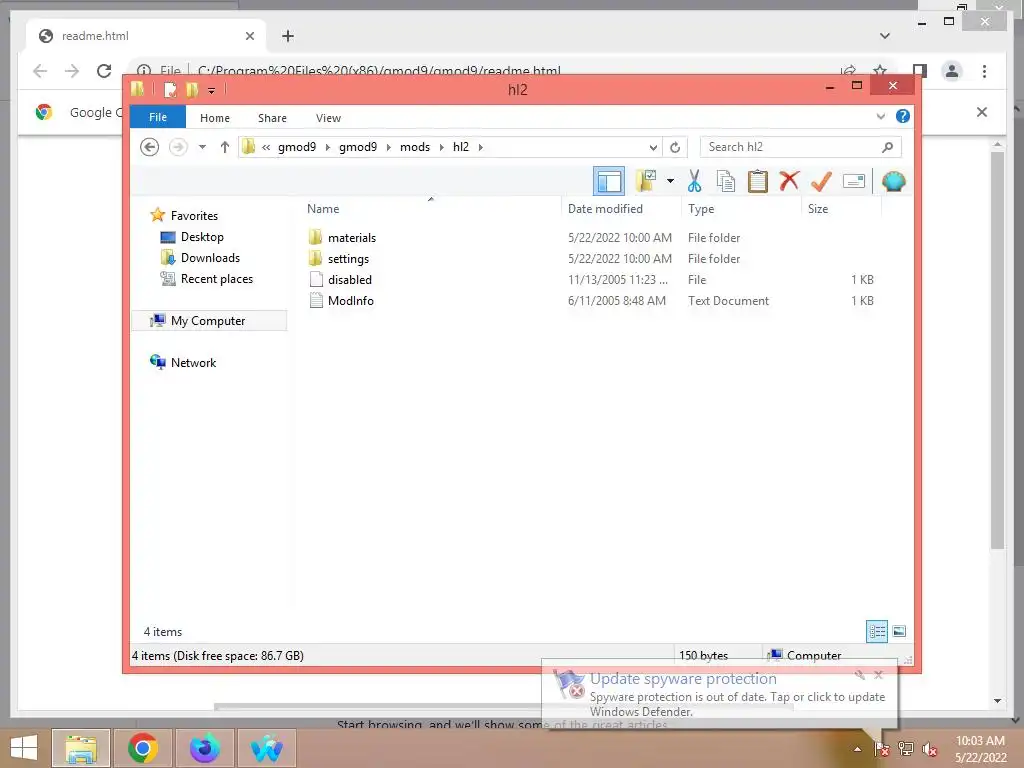Click the muted volume tray icon
This screenshot has width=1024, height=768.
pos(929,749)
